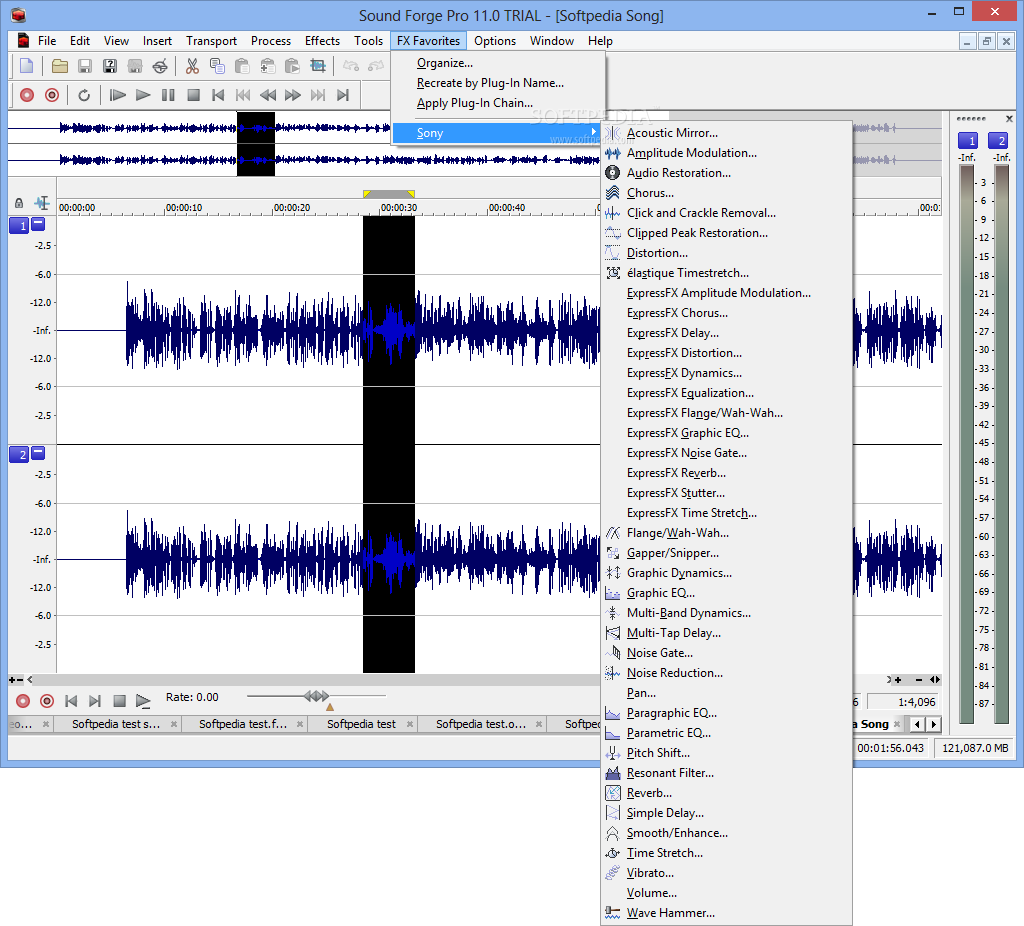The image size is (1024, 926).
Task: Select ExpressFX Reverb...
Action: pos(726,473)
